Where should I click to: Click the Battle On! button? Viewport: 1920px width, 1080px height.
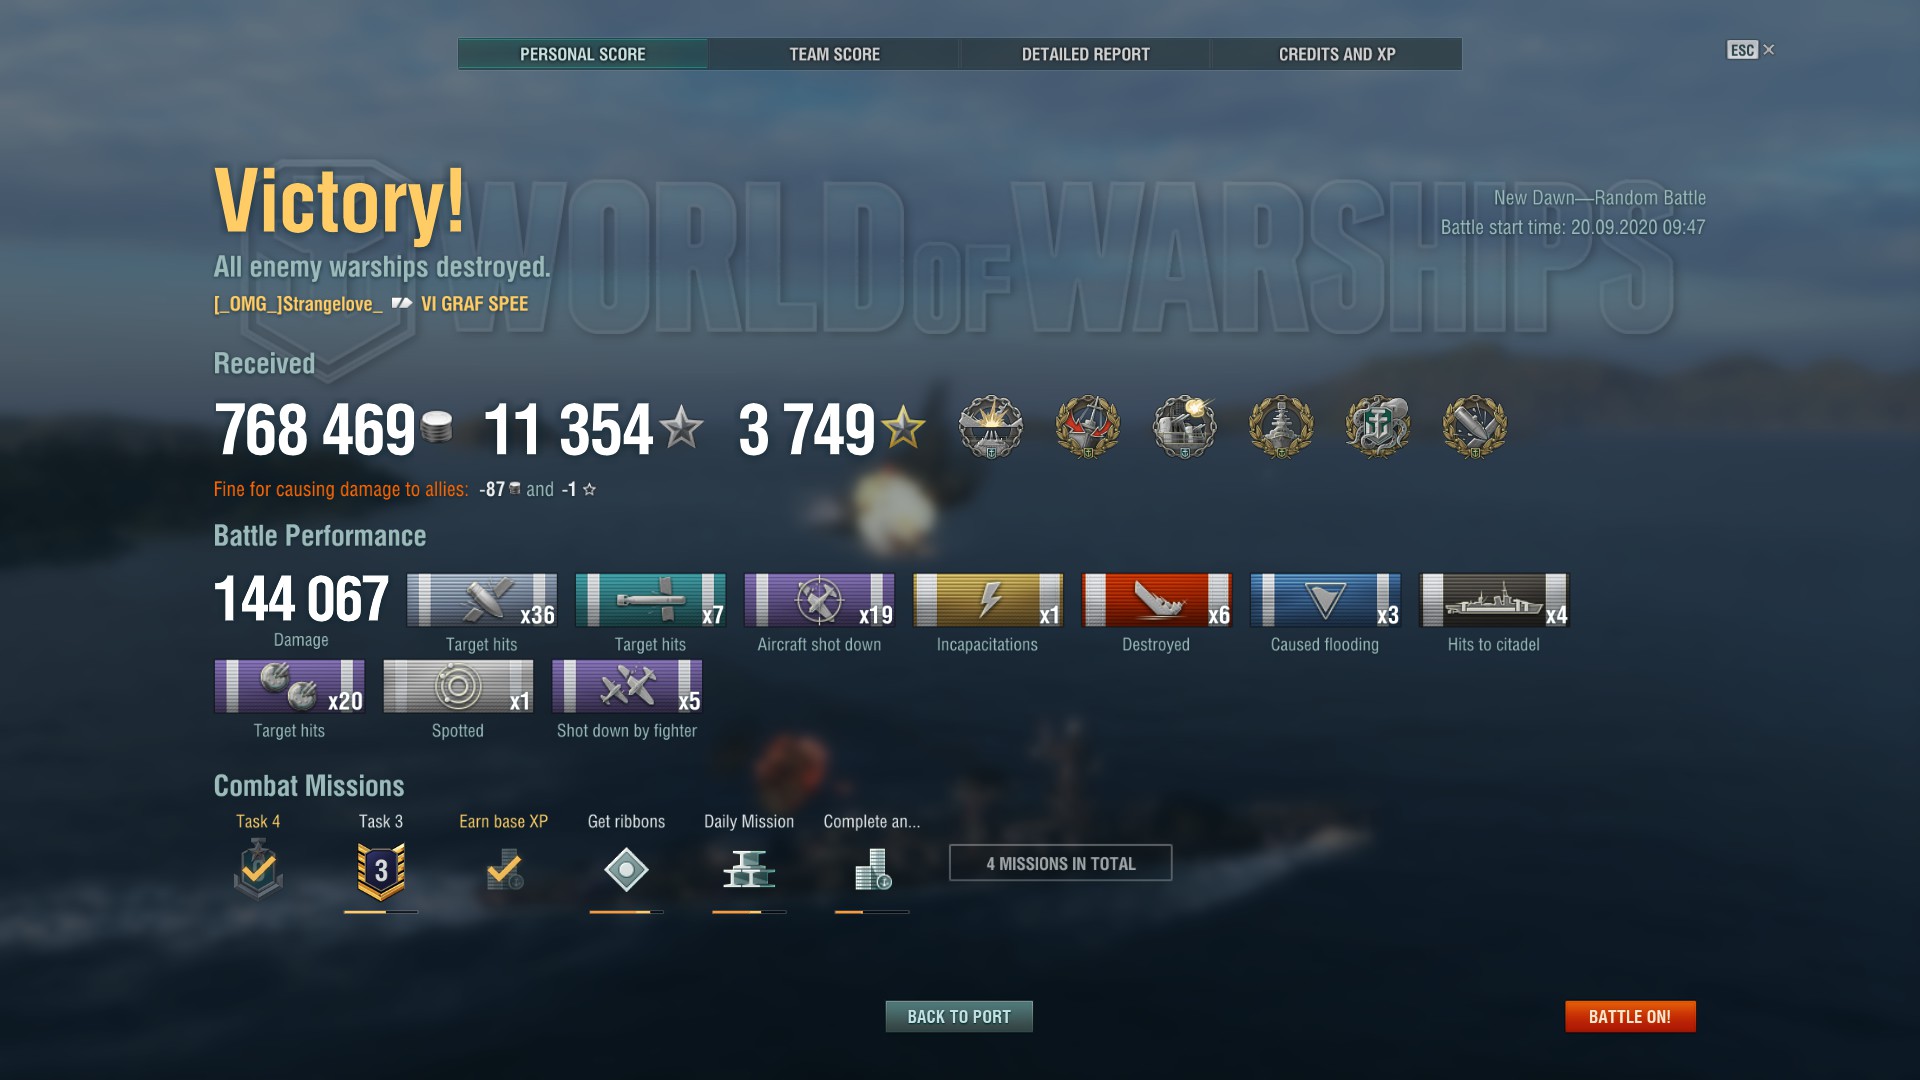[x=1630, y=1016]
